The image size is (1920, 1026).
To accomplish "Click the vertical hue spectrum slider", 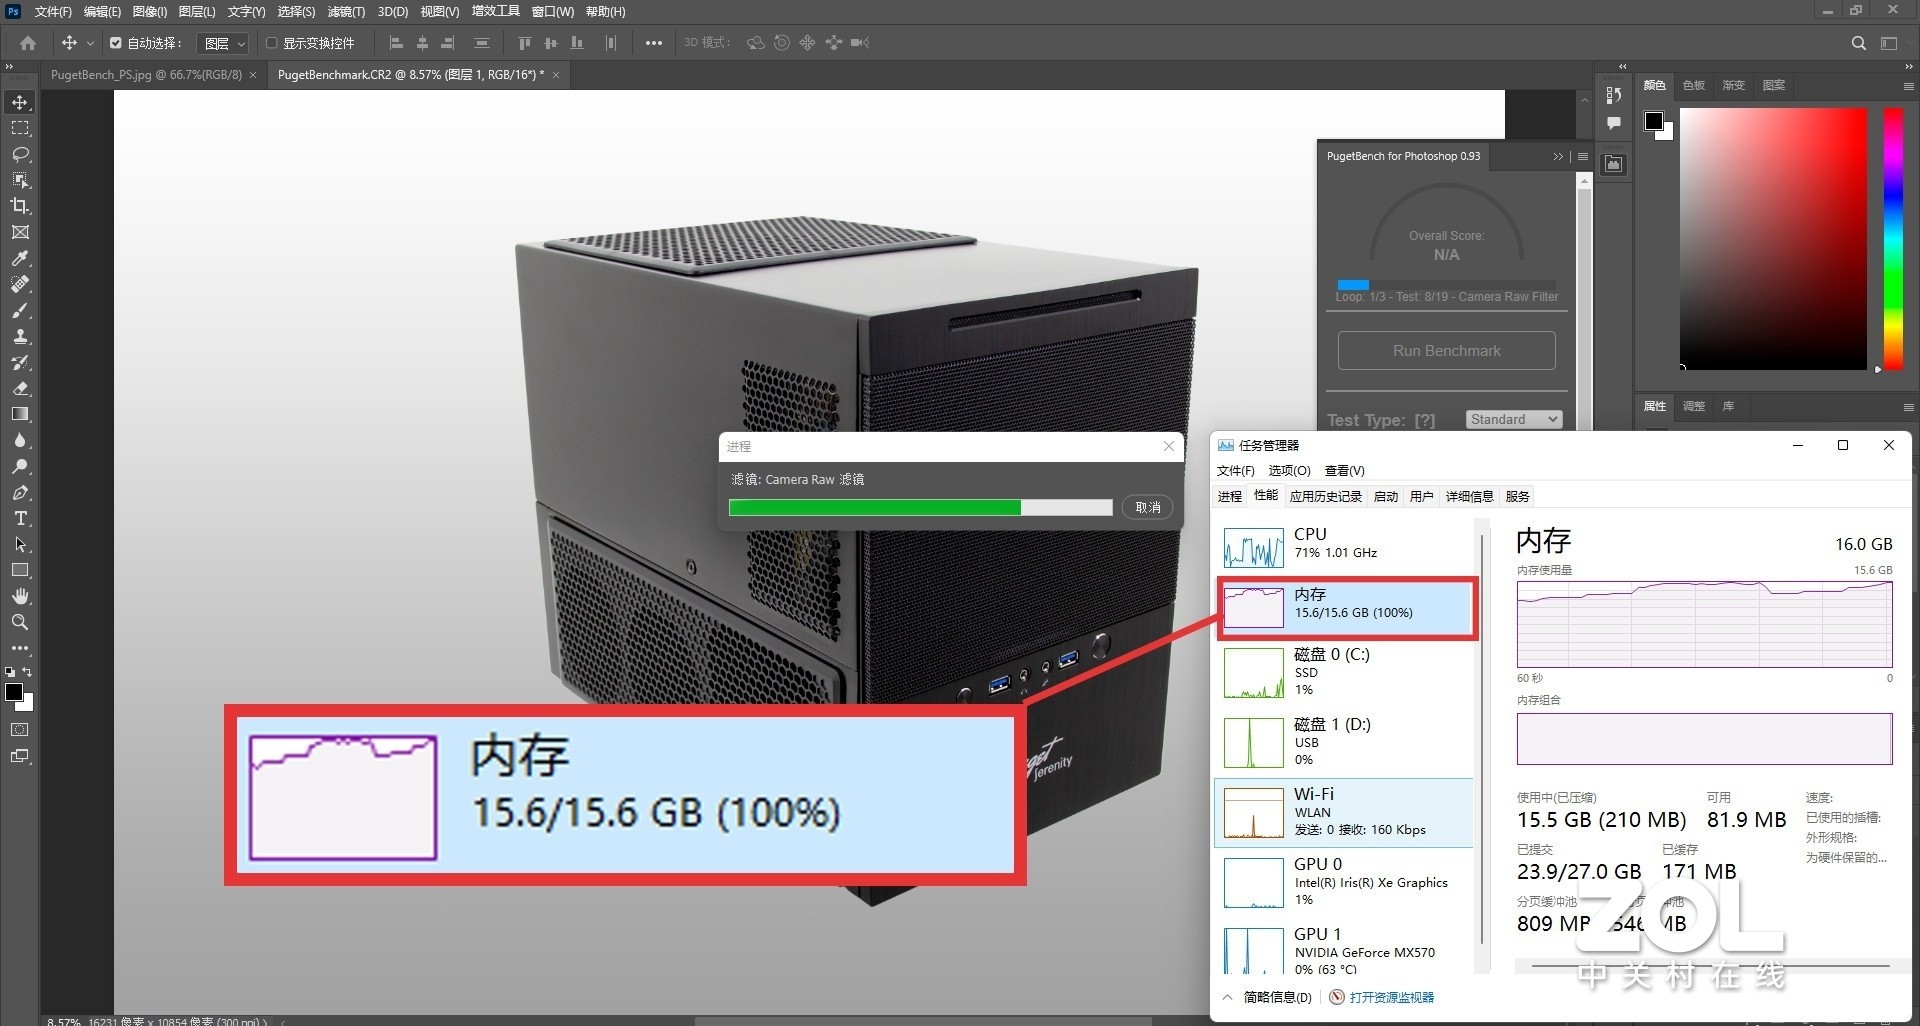I will pos(1892,238).
